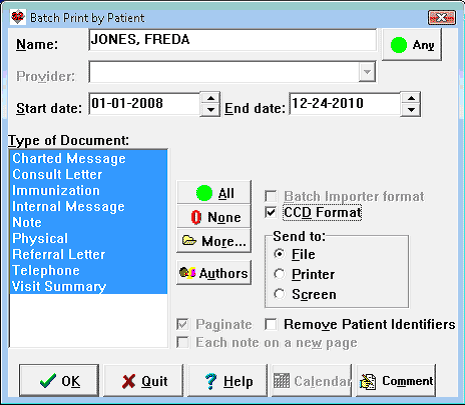The width and height of the screenshot is (465, 405).
Task: Add a note via Comment button
Action: (x=396, y=381)
